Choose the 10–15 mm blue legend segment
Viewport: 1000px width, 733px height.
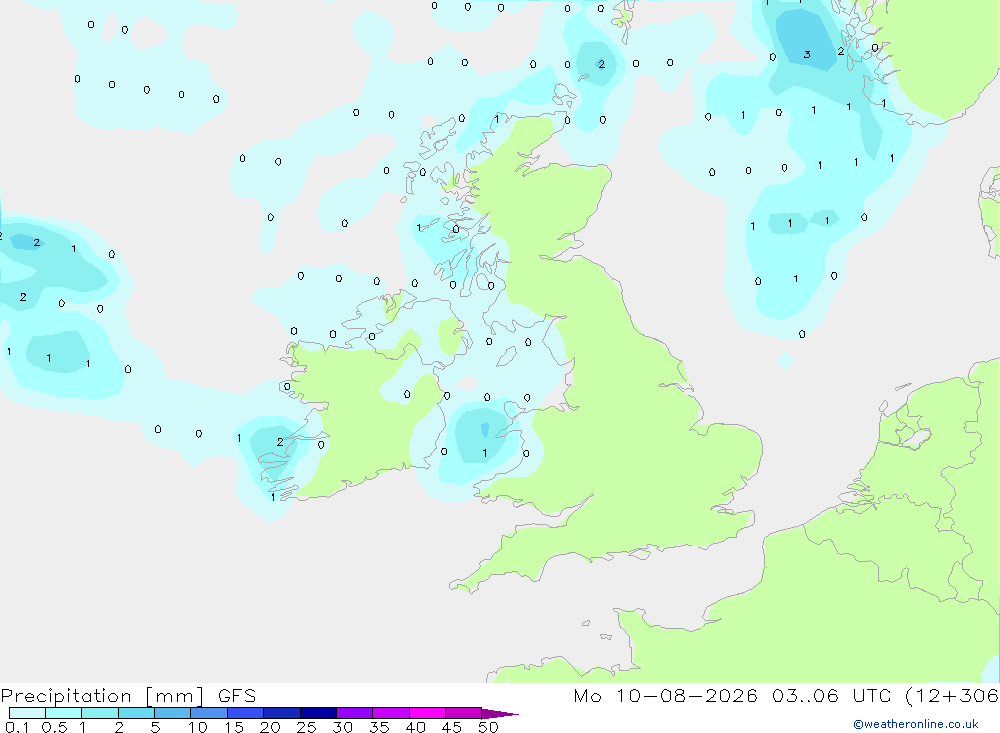click(x=209, y=713)
